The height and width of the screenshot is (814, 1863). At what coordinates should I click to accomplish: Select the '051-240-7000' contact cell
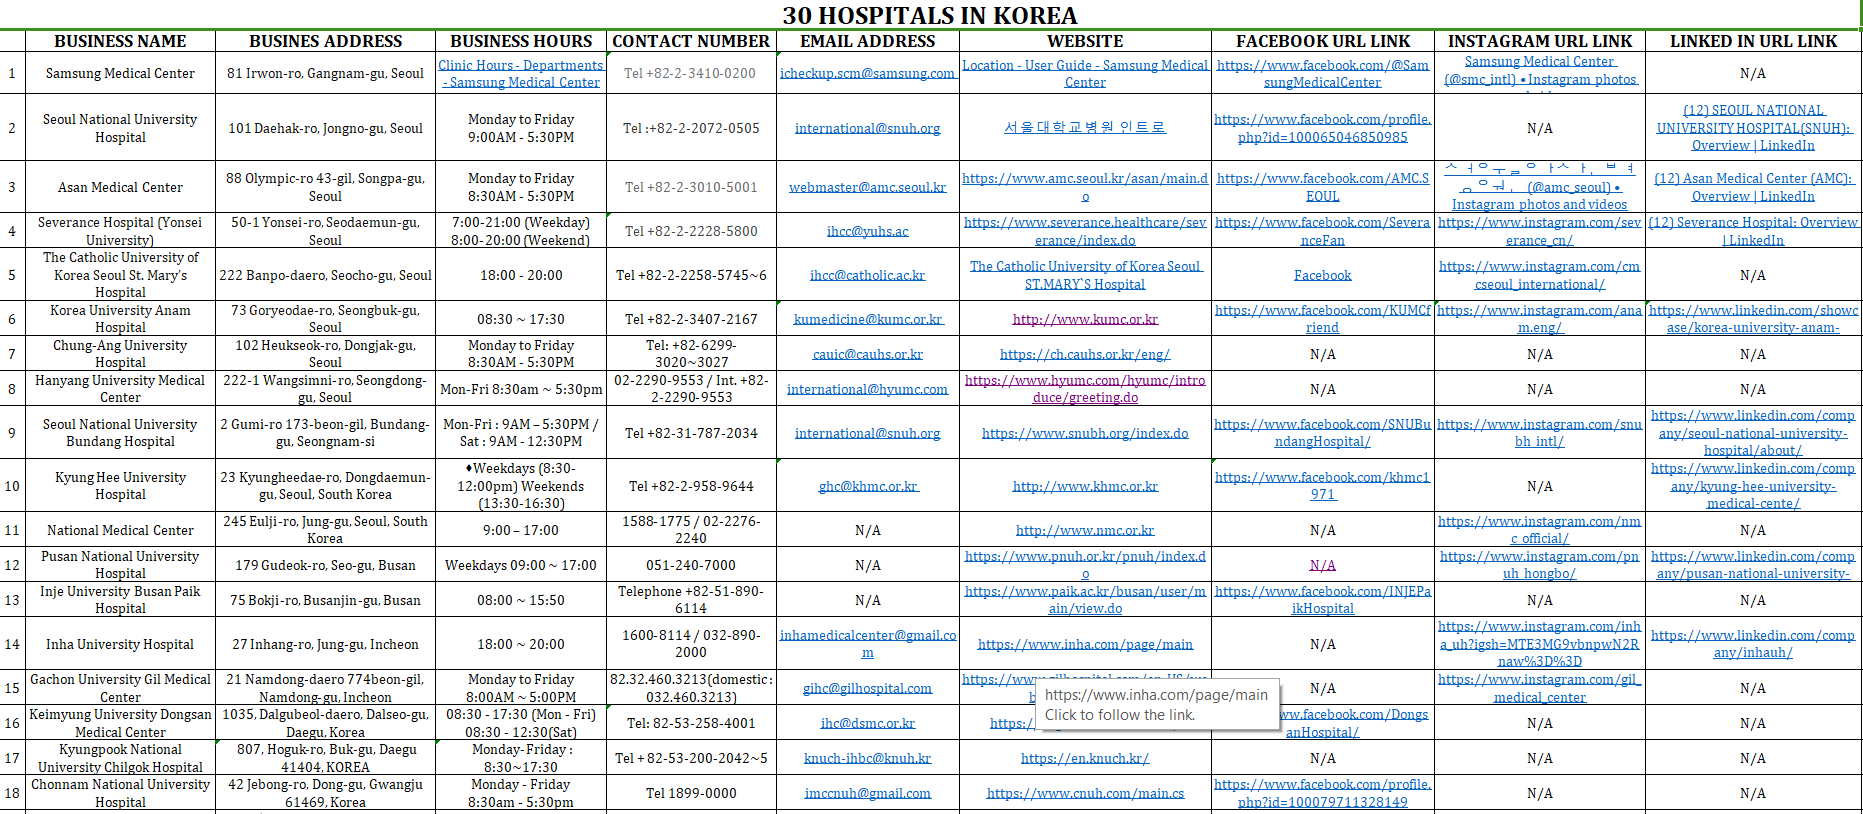pyautogui.click(x=690, y=565)
